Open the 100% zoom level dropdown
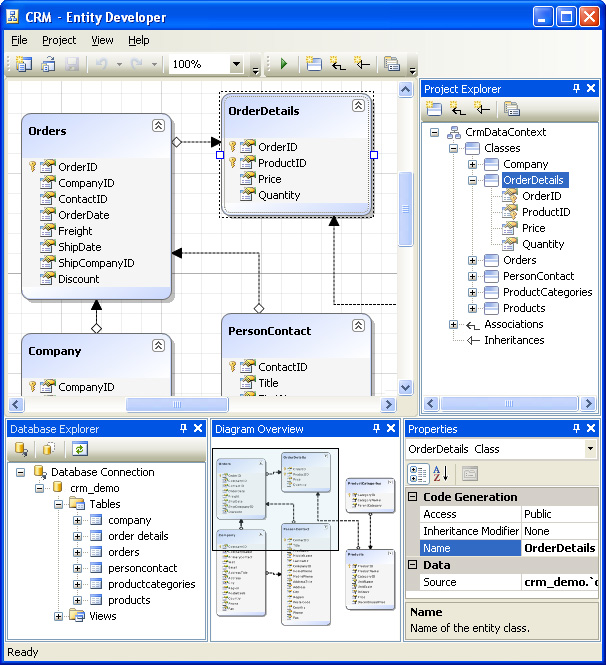 pyautogui.click(x=236, y=64)
